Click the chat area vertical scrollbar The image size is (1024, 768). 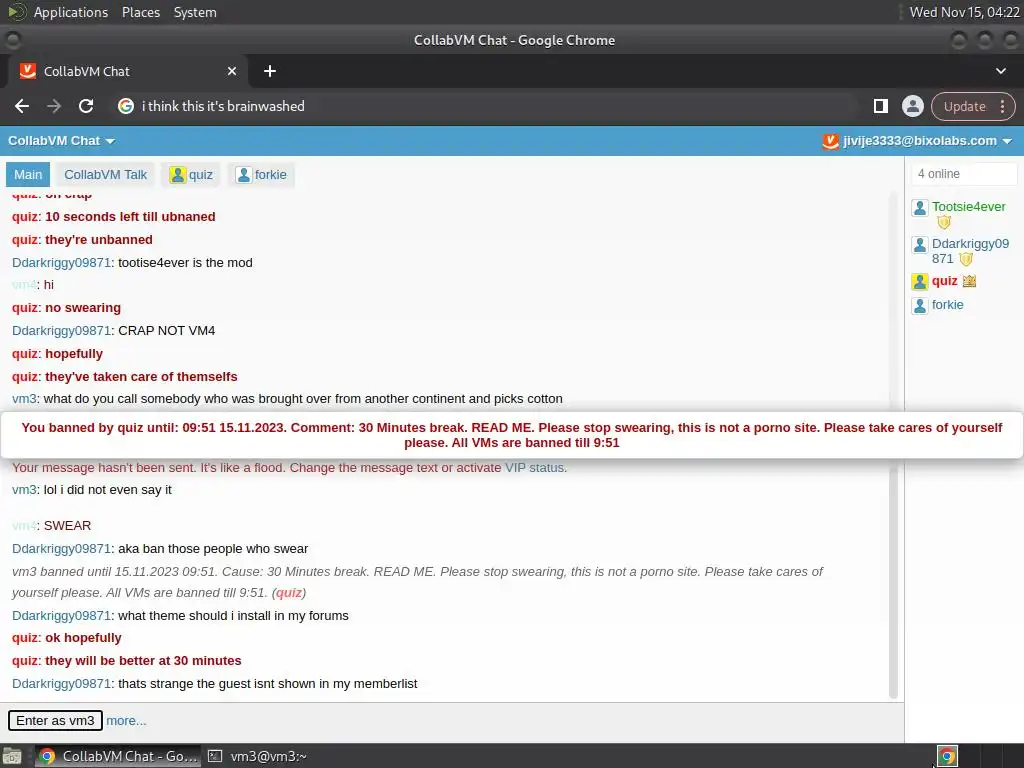click(x=893, y=444)
